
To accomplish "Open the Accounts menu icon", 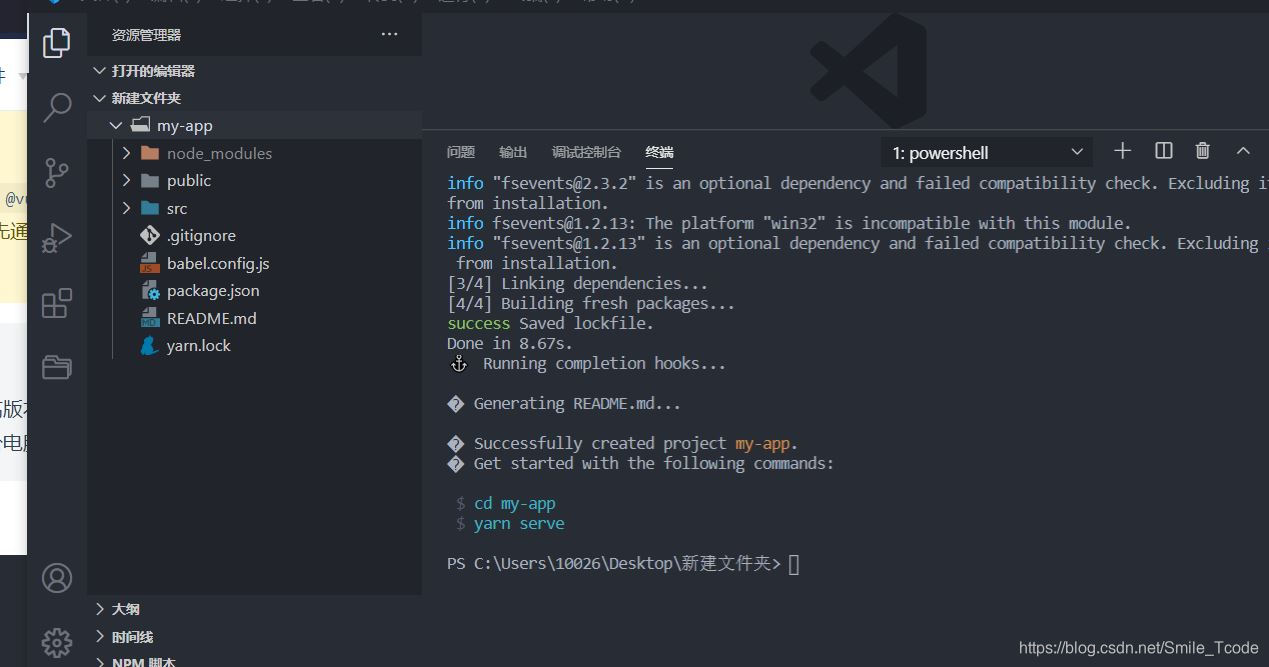I will pyautogui.click(x=57, y=578).
